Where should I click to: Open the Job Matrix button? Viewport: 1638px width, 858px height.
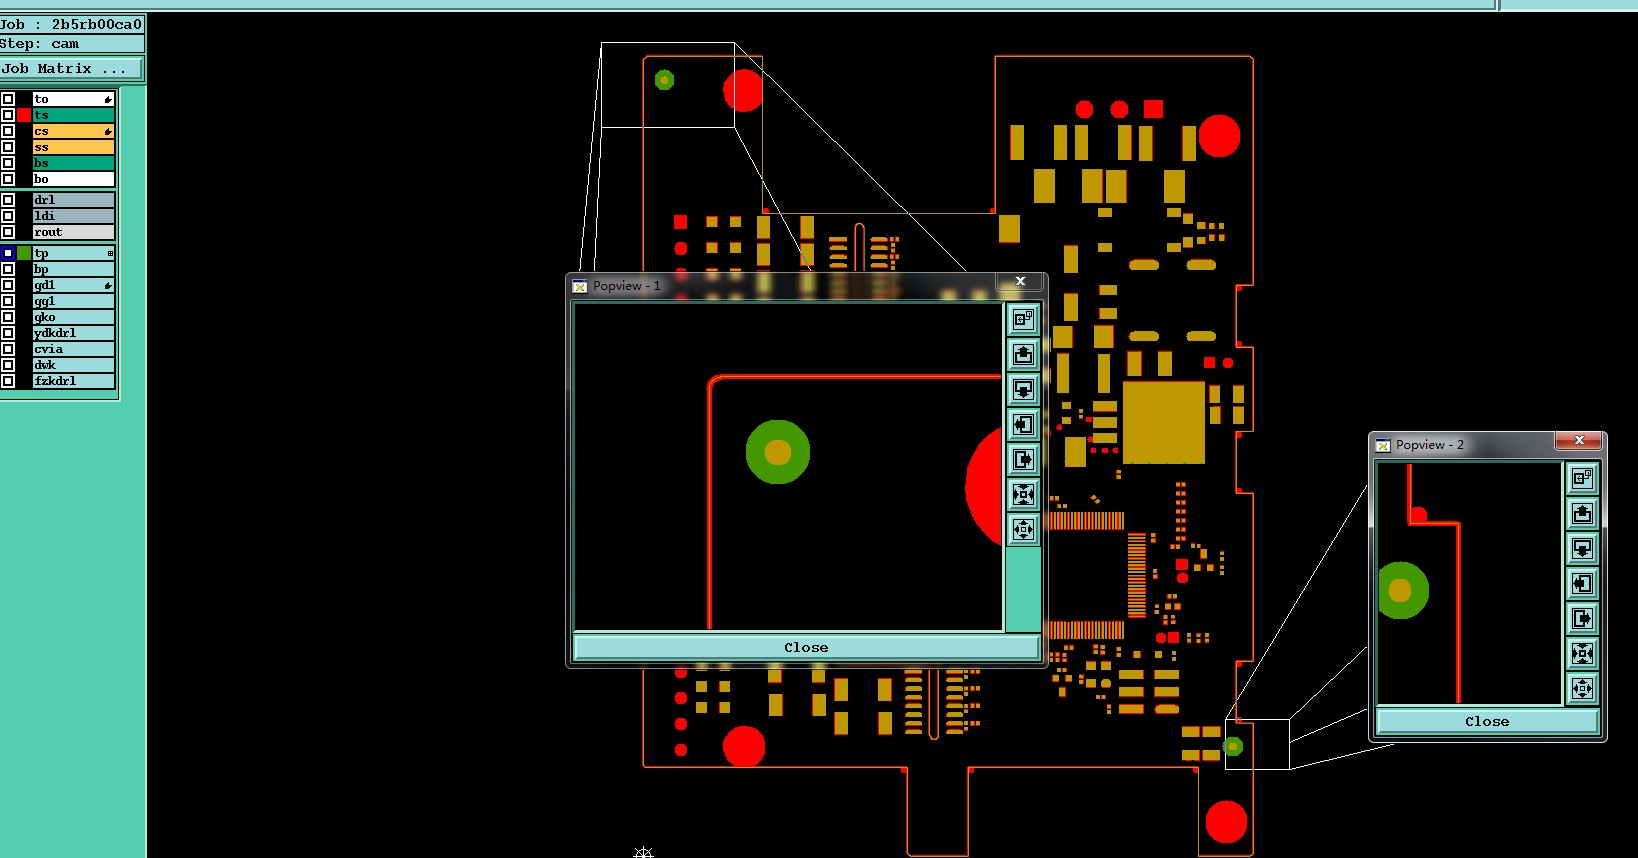coord(72,68)
